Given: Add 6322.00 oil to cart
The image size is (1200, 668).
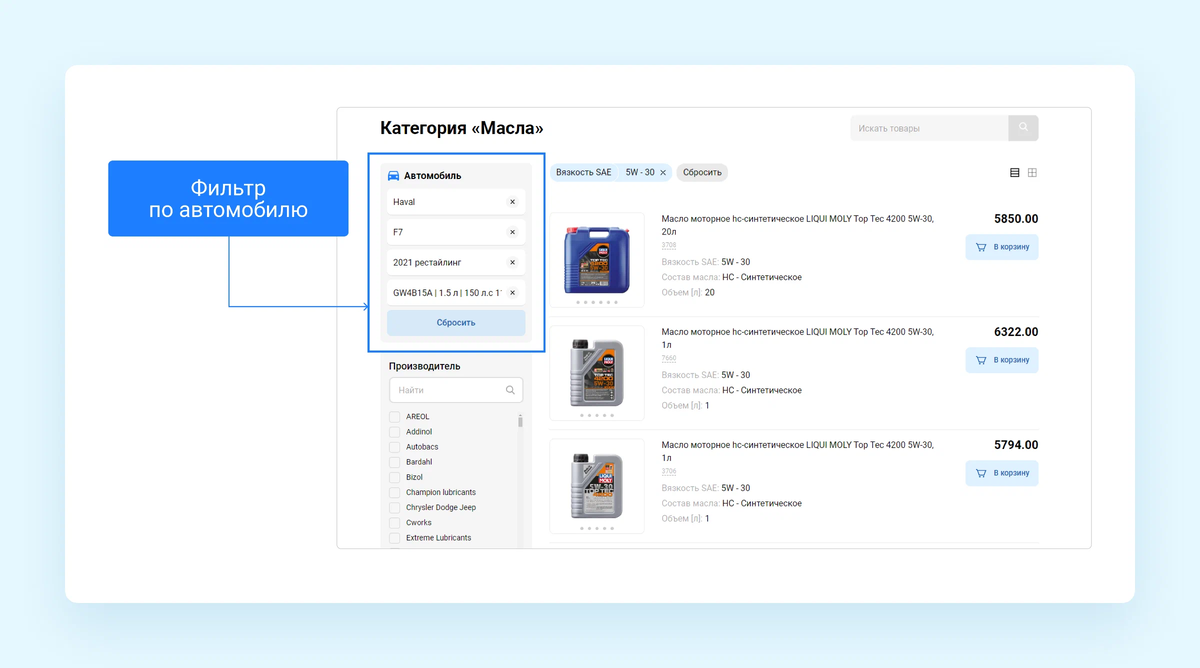Looking at the screenshot, I should [1002, 360].
